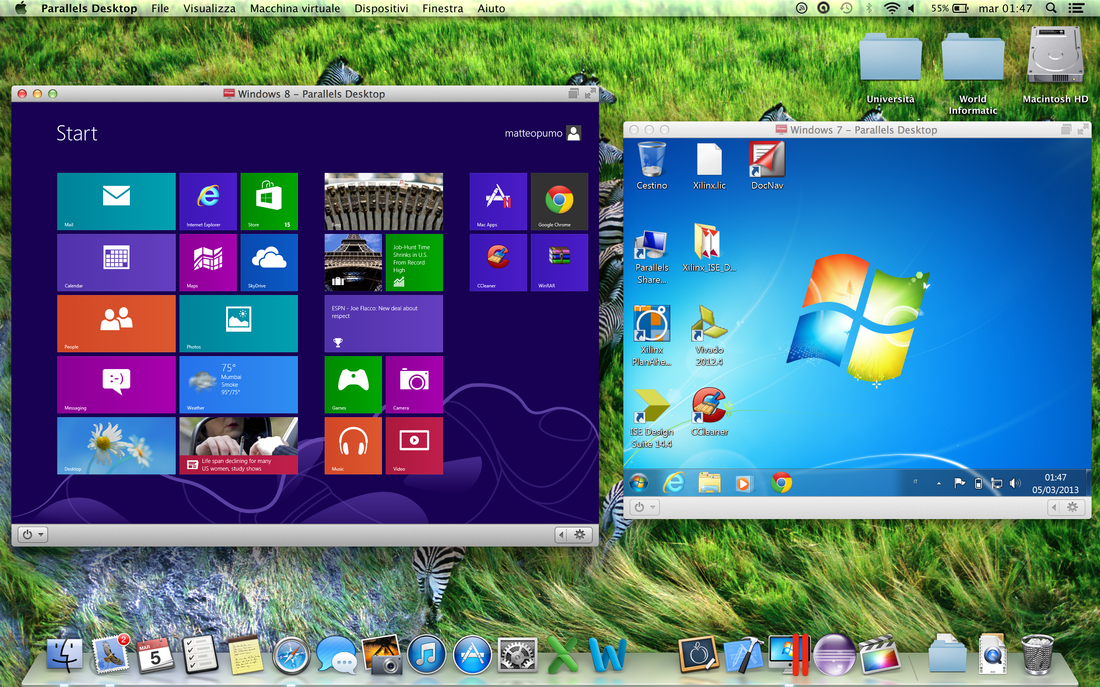This screenshot has height=687, width=1100.
Task: Open Windows Media Player on taskbar
Action: (x=744, y=483)
